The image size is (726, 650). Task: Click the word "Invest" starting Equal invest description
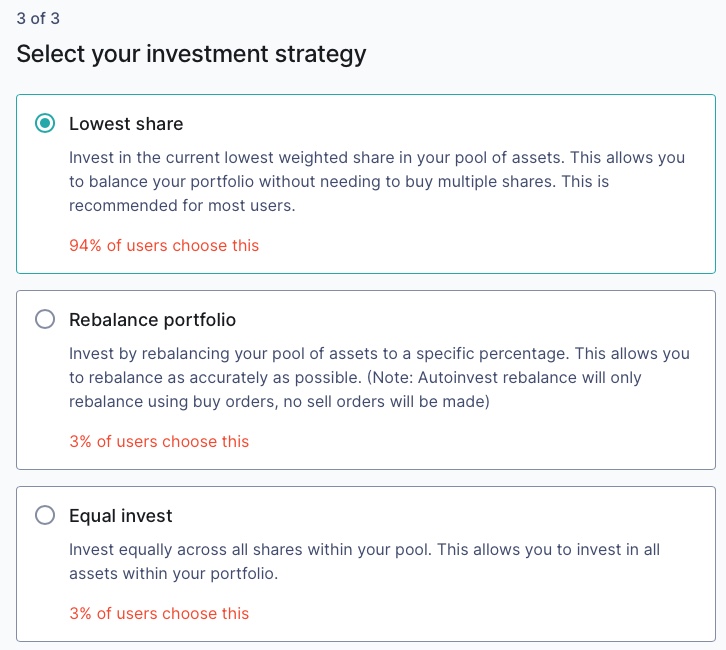[91, 550]
